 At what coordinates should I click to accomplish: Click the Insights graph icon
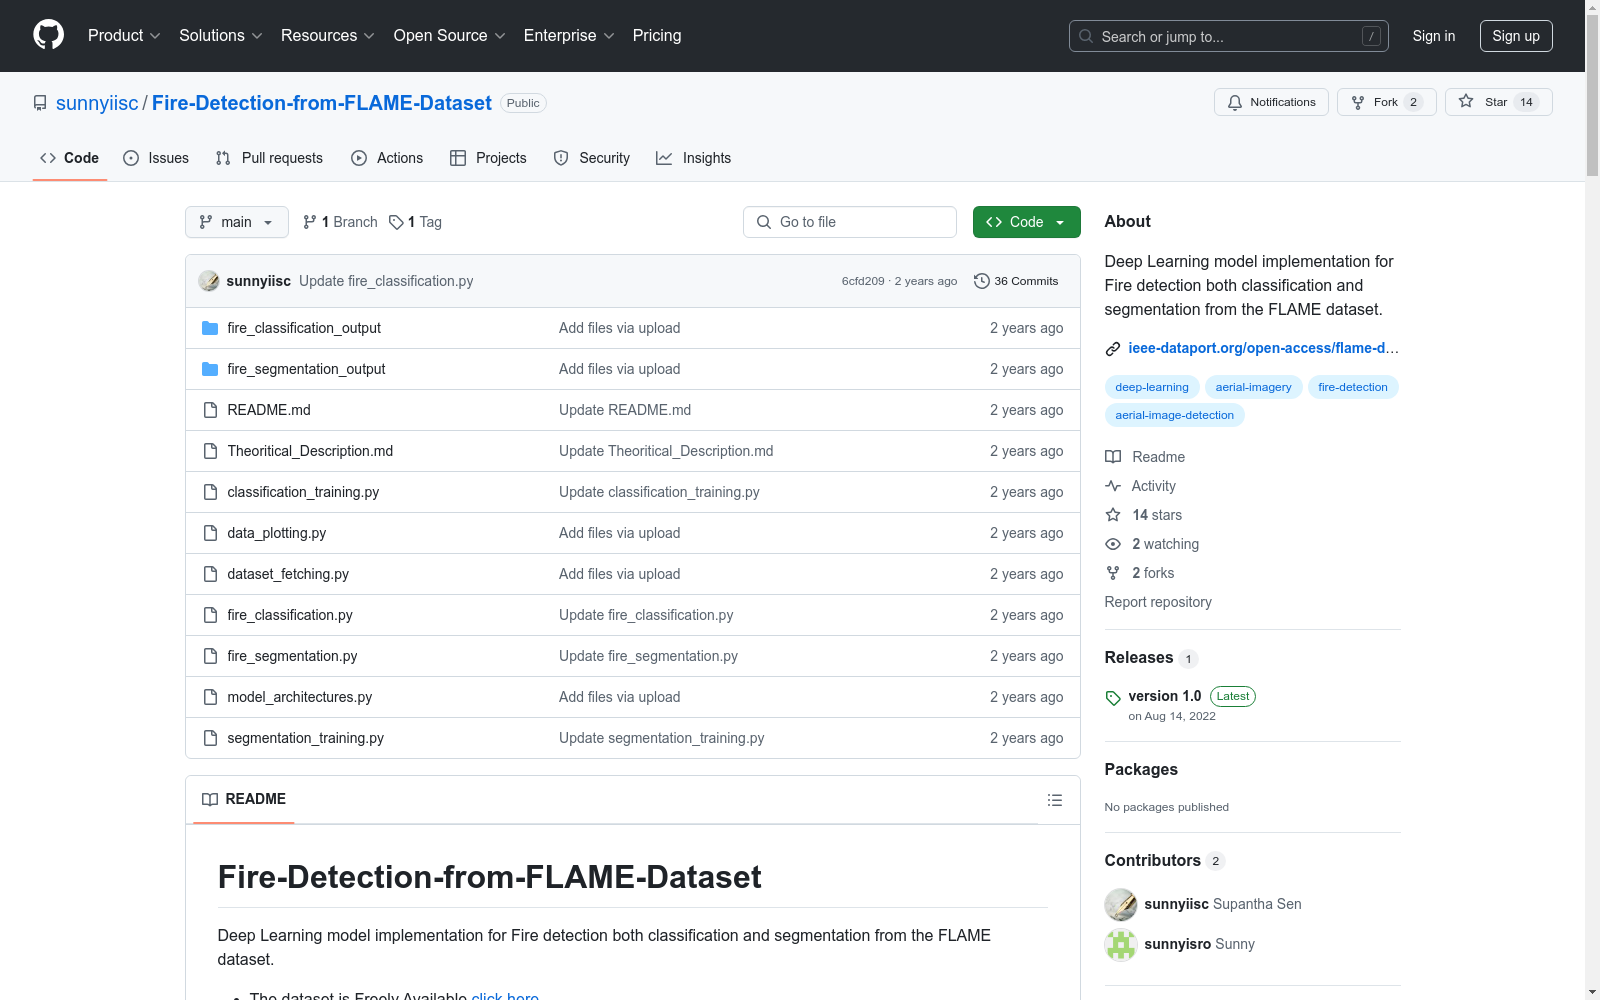coord(664,158)
